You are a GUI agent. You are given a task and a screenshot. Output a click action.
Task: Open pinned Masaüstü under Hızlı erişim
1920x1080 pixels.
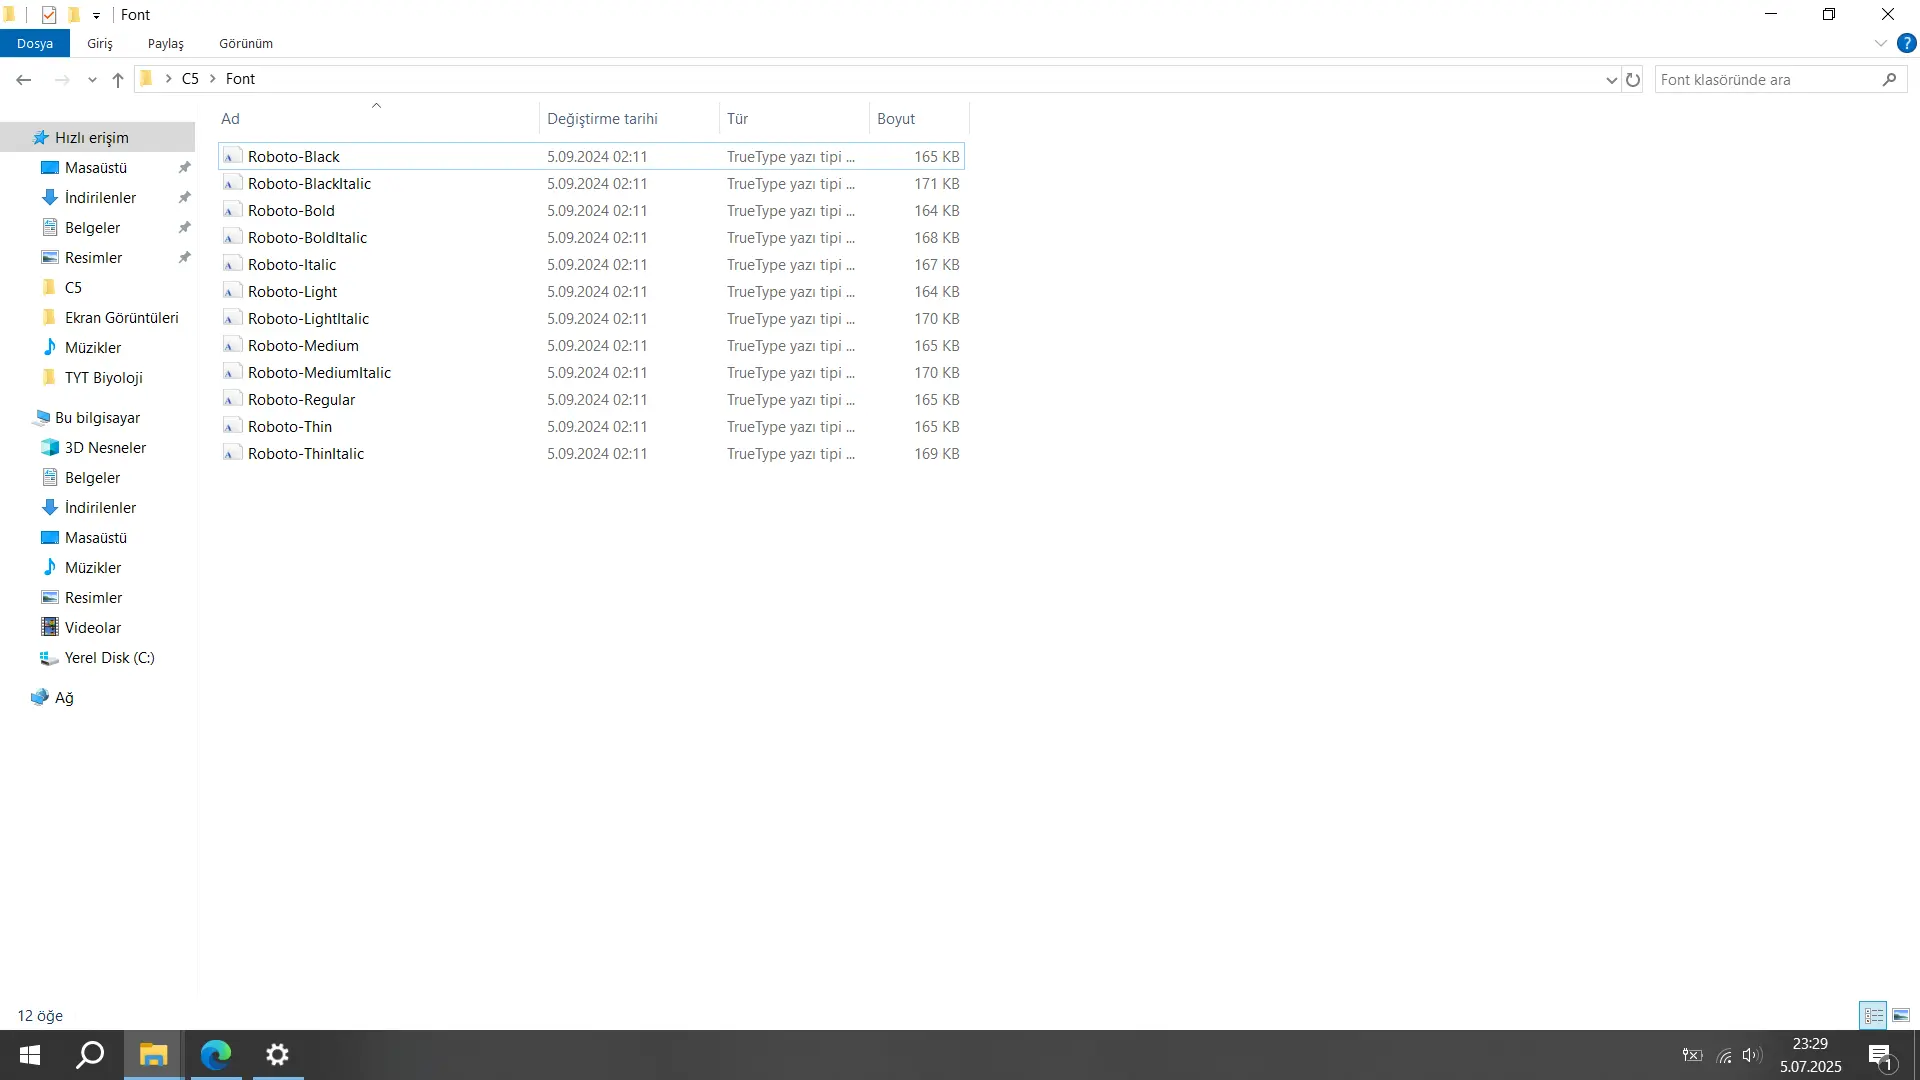[96, 168]
